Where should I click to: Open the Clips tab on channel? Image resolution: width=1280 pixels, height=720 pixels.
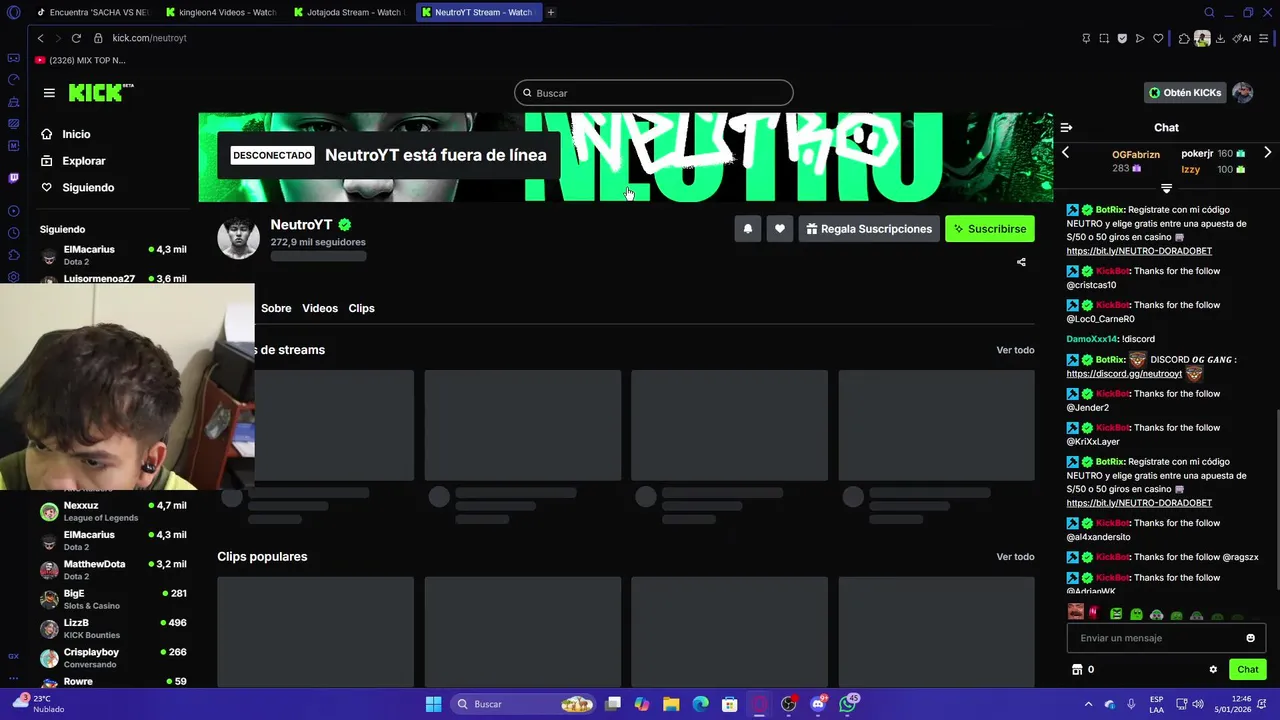point(361,308)
